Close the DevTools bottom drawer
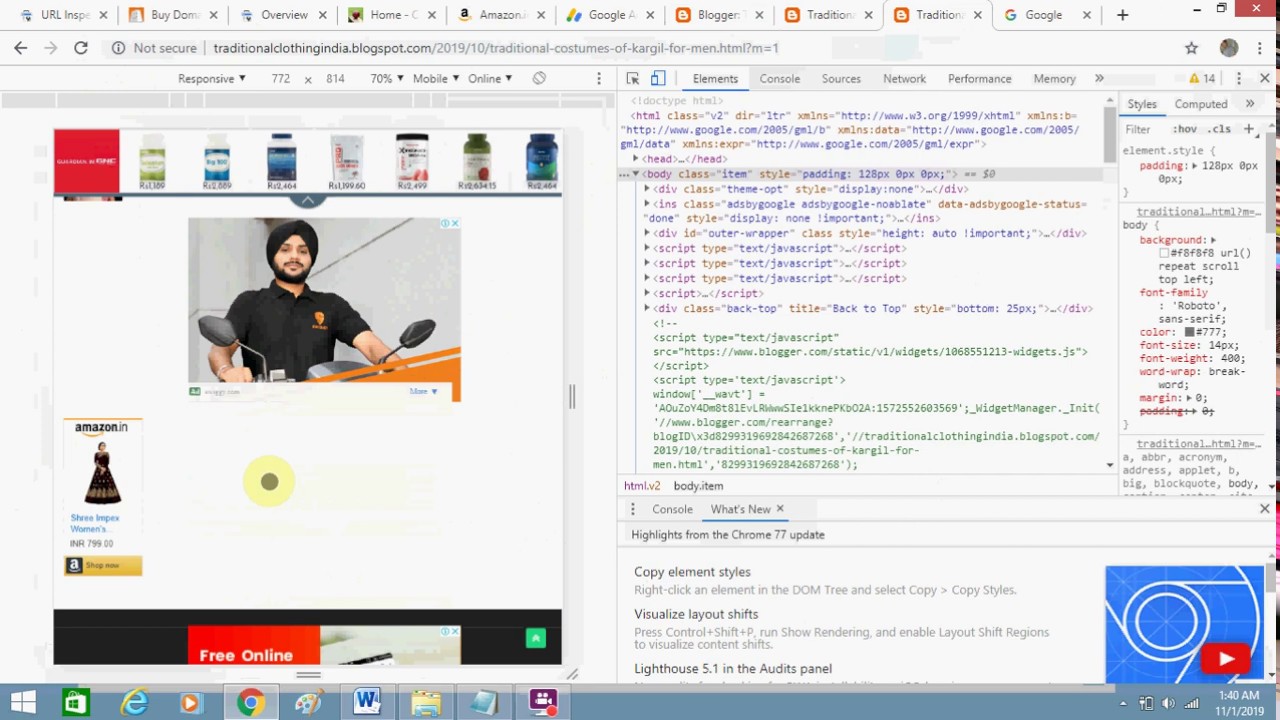This screenshot has height=720, width=1280. [x=1264, y=509]
